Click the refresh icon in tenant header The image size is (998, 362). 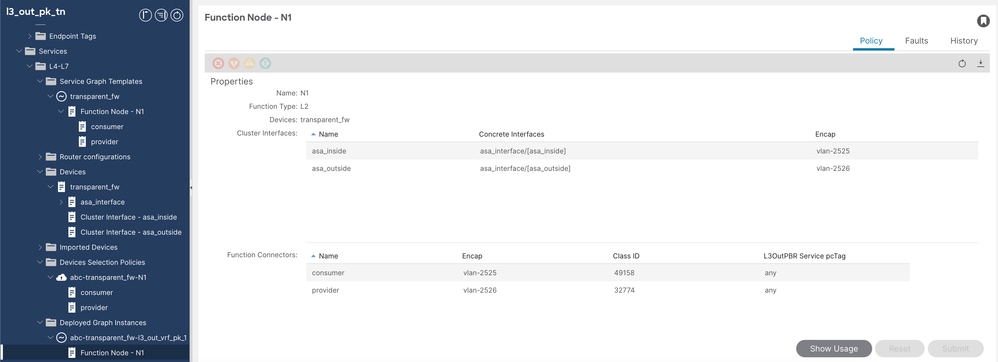point(177,15)
